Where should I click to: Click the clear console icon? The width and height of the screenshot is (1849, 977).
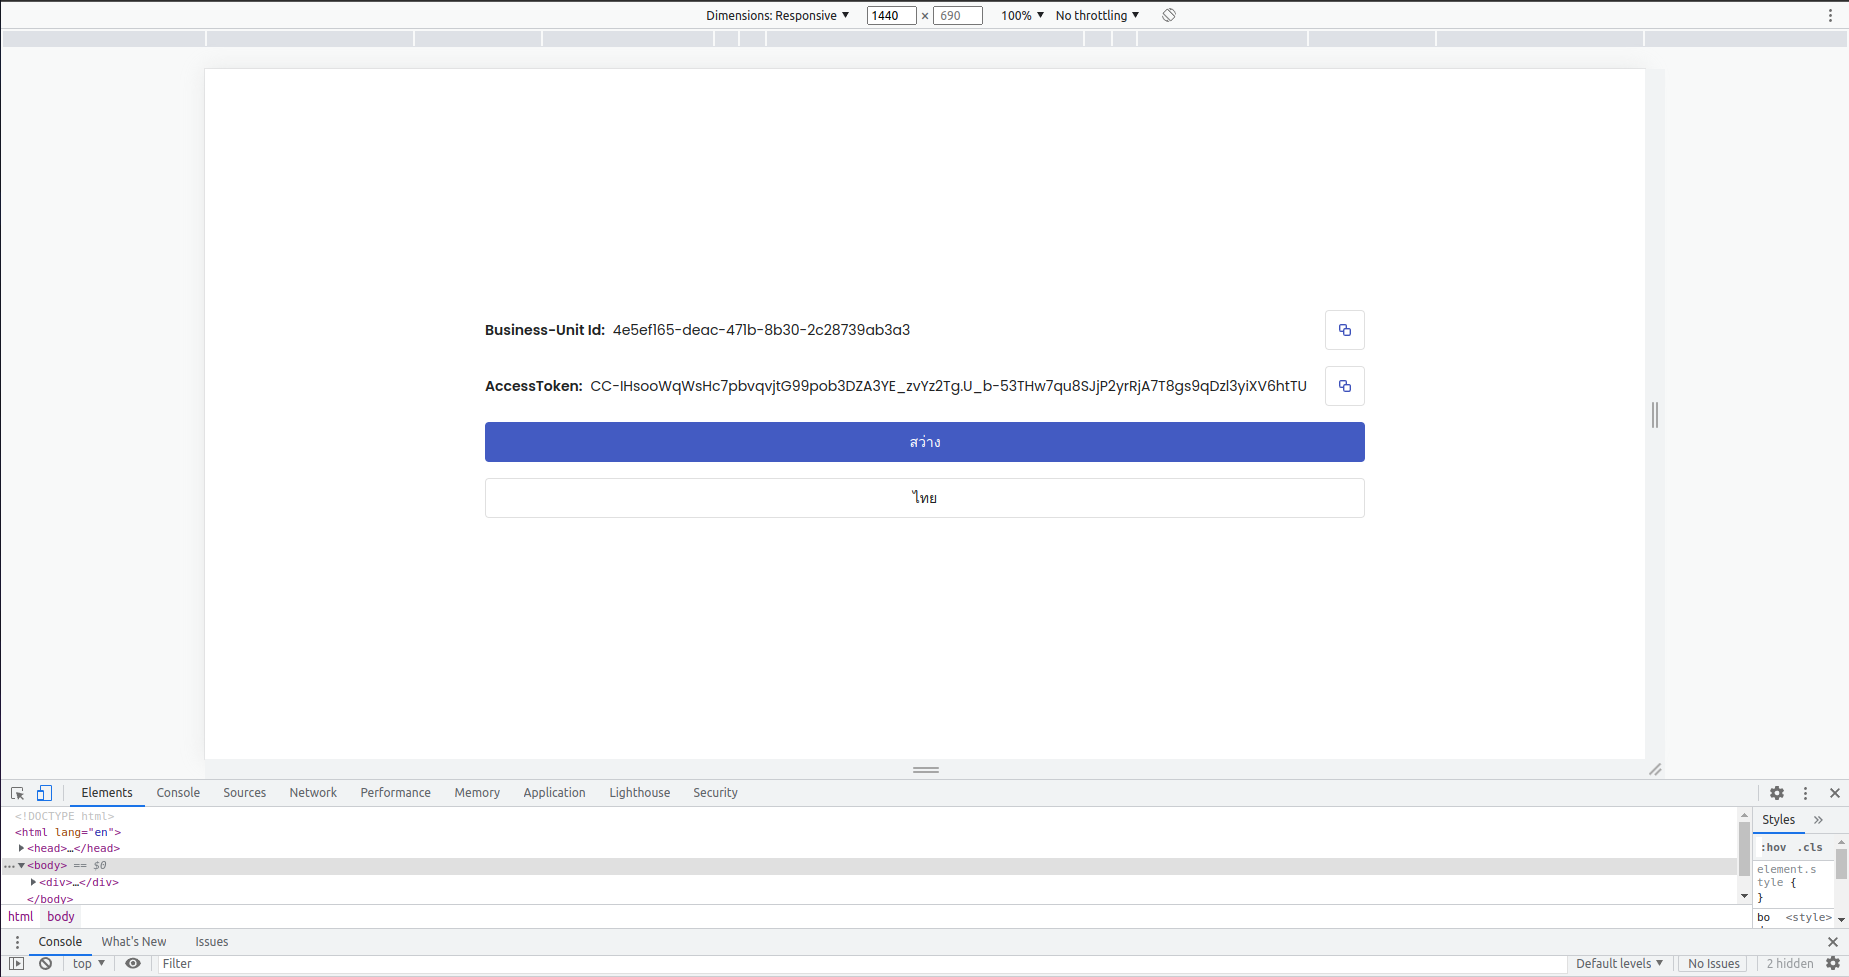pos(45,963)
